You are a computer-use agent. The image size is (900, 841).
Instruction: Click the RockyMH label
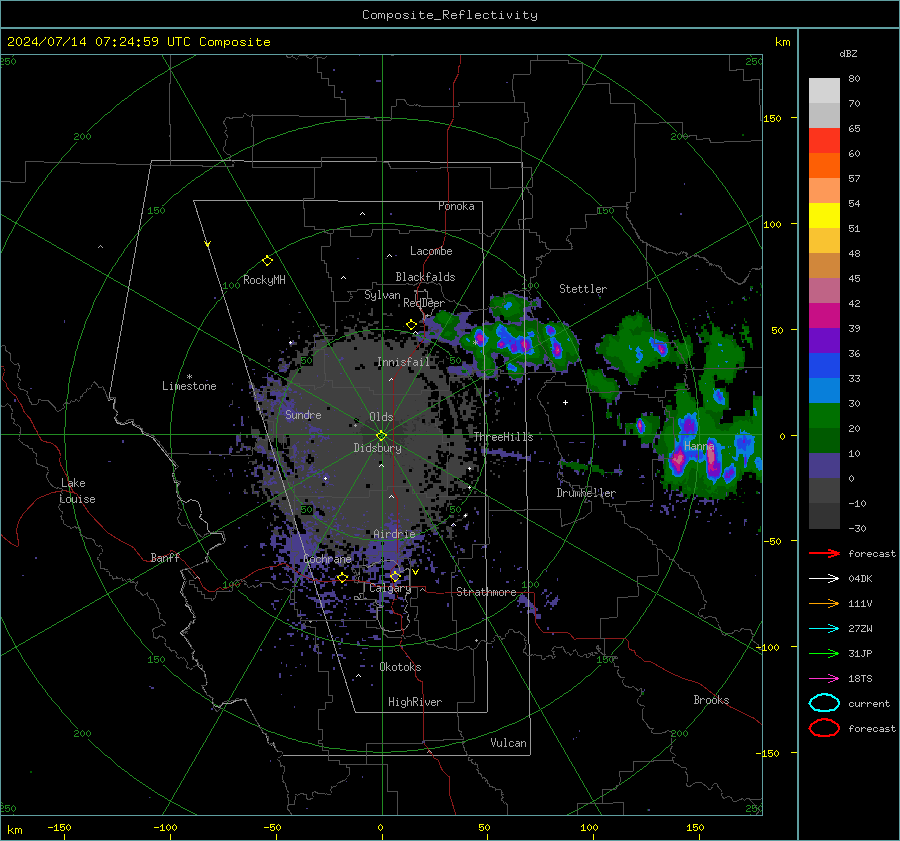(264, 280)
